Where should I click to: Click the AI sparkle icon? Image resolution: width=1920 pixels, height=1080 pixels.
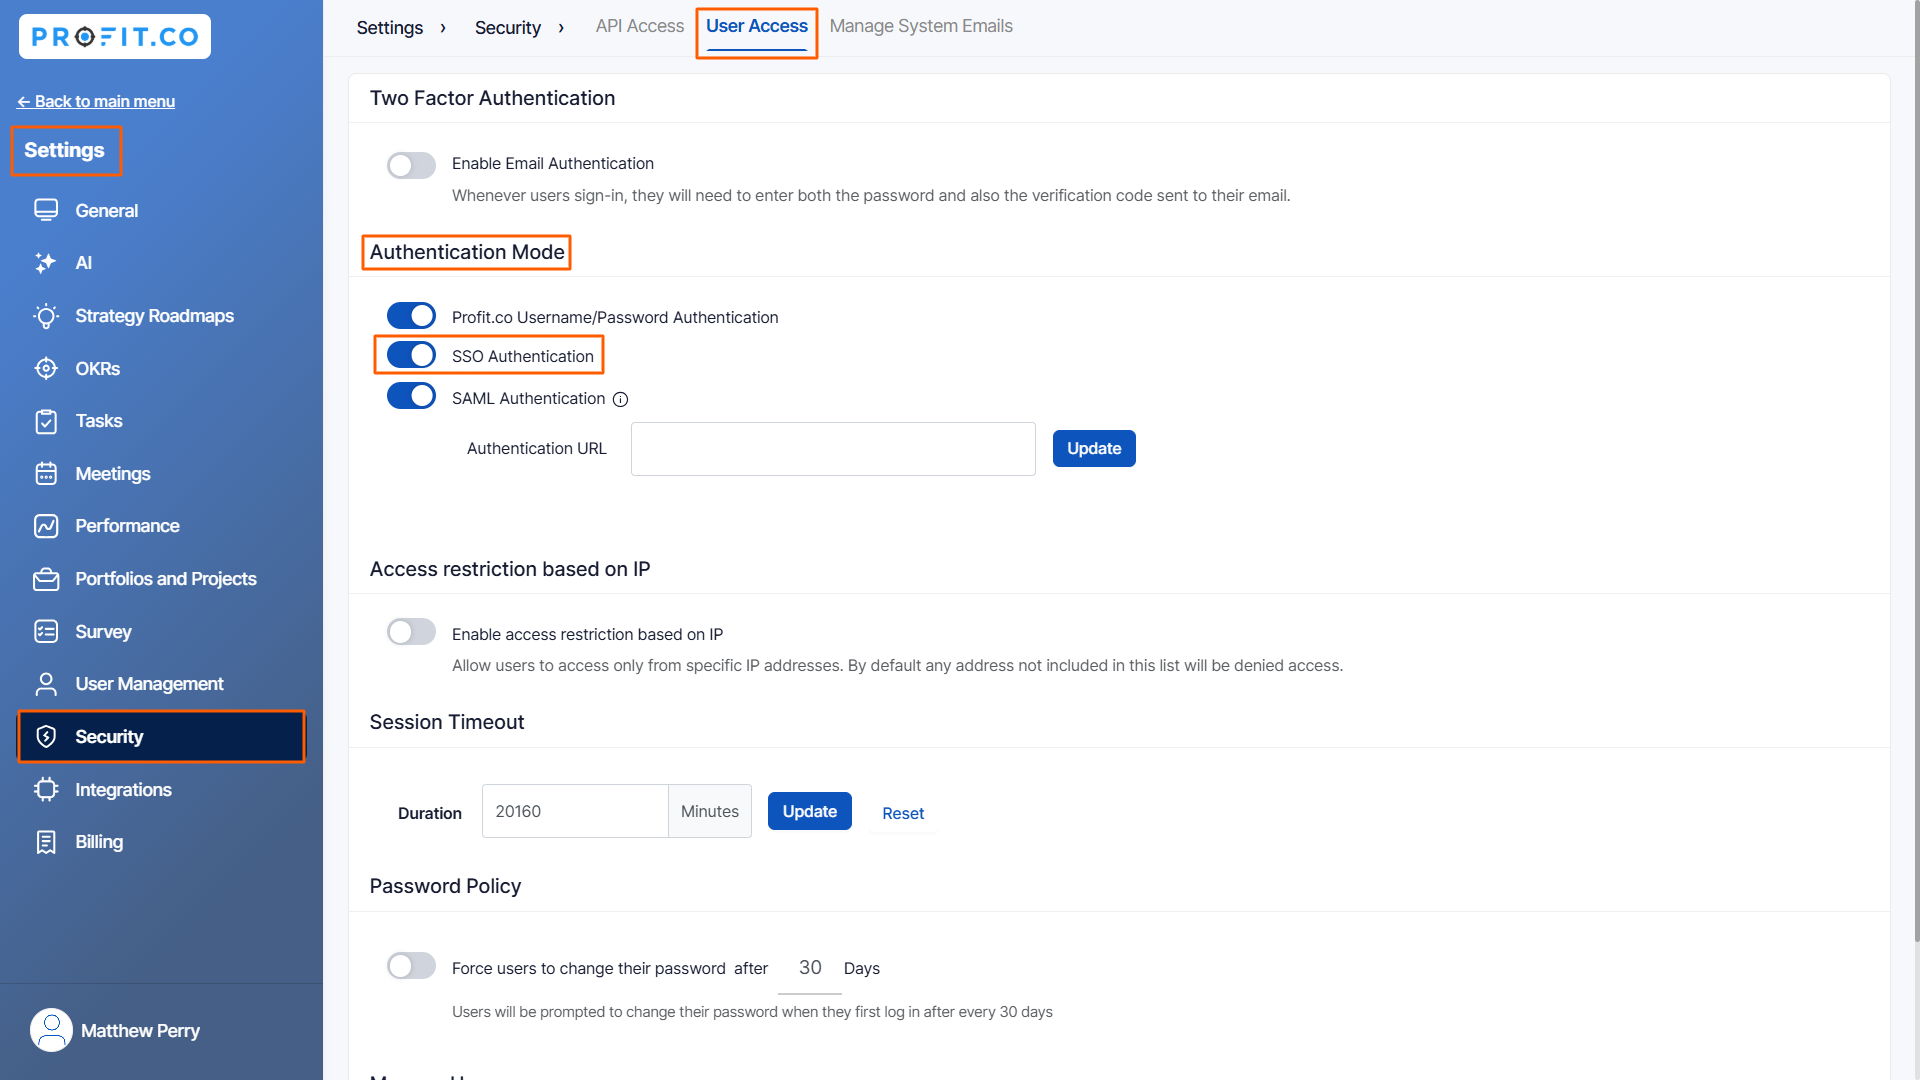coord(46,263)
